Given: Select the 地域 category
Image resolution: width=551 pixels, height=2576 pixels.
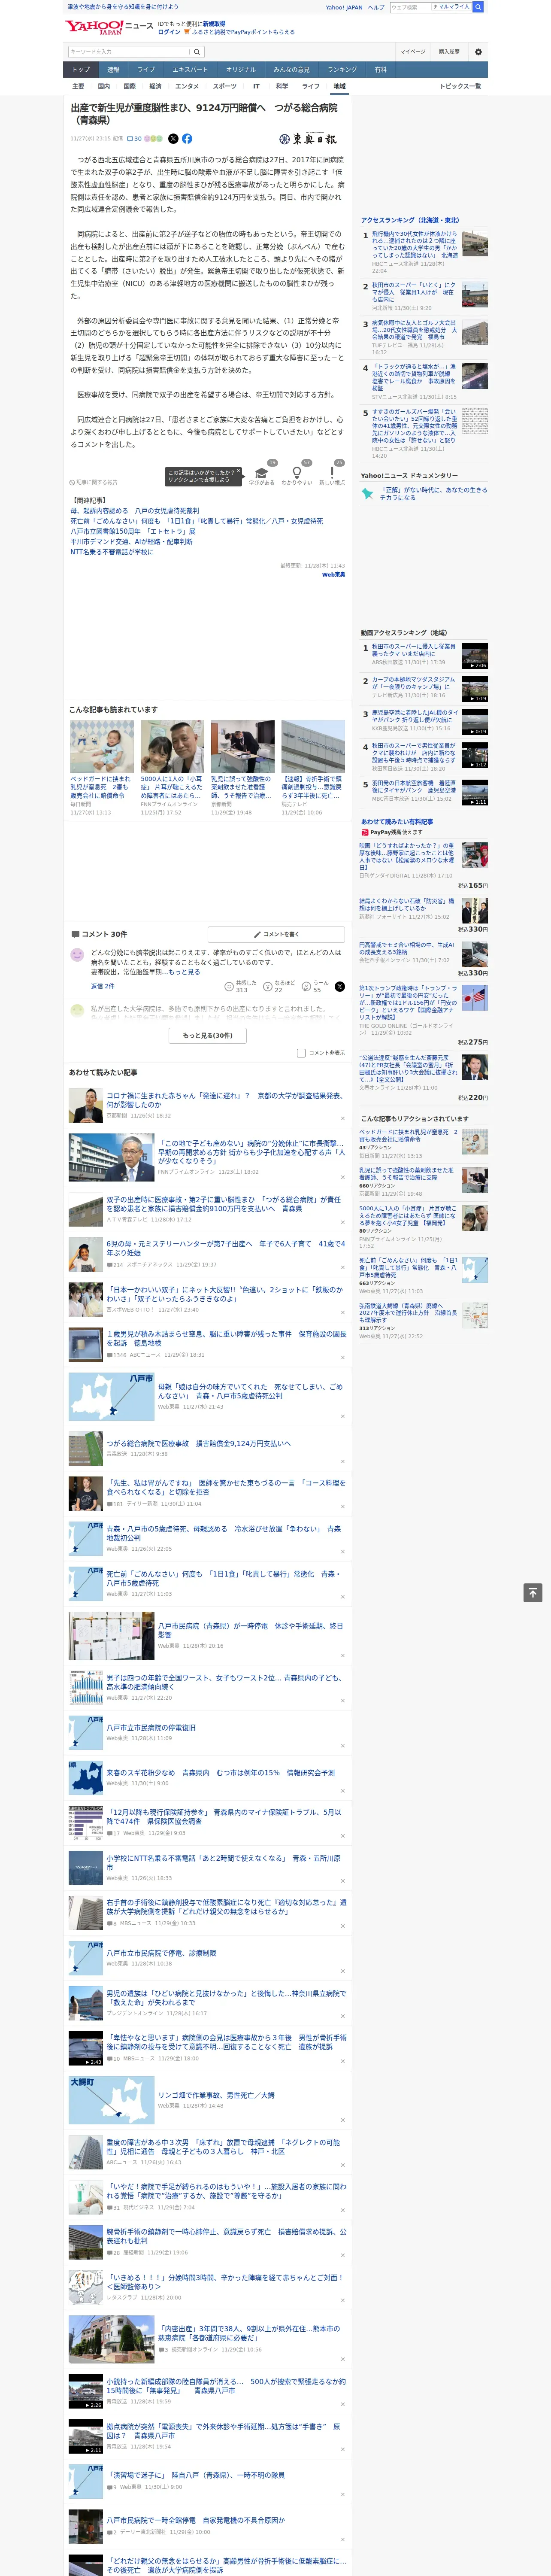Looking at the screenshot, I should point(340,86).
